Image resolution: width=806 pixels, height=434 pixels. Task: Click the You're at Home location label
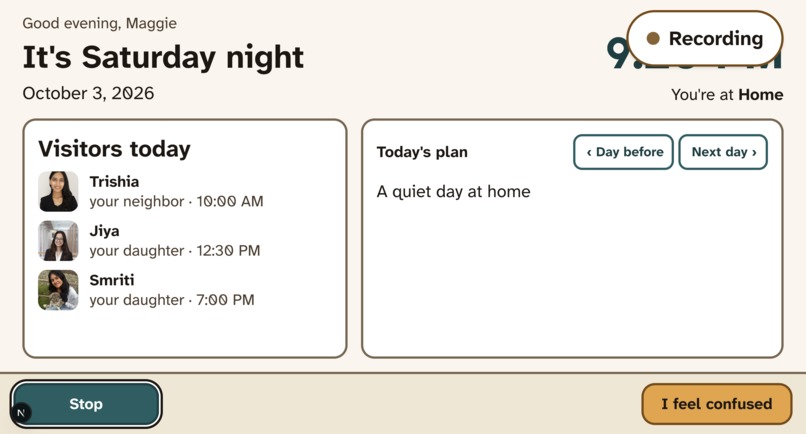(727, 95)
